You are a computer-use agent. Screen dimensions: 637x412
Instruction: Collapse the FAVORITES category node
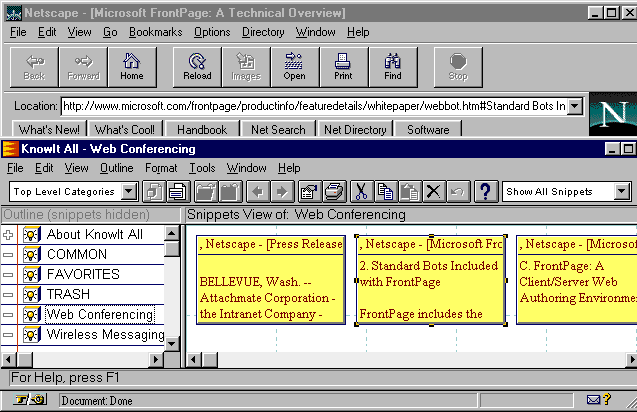click(8, 274)
